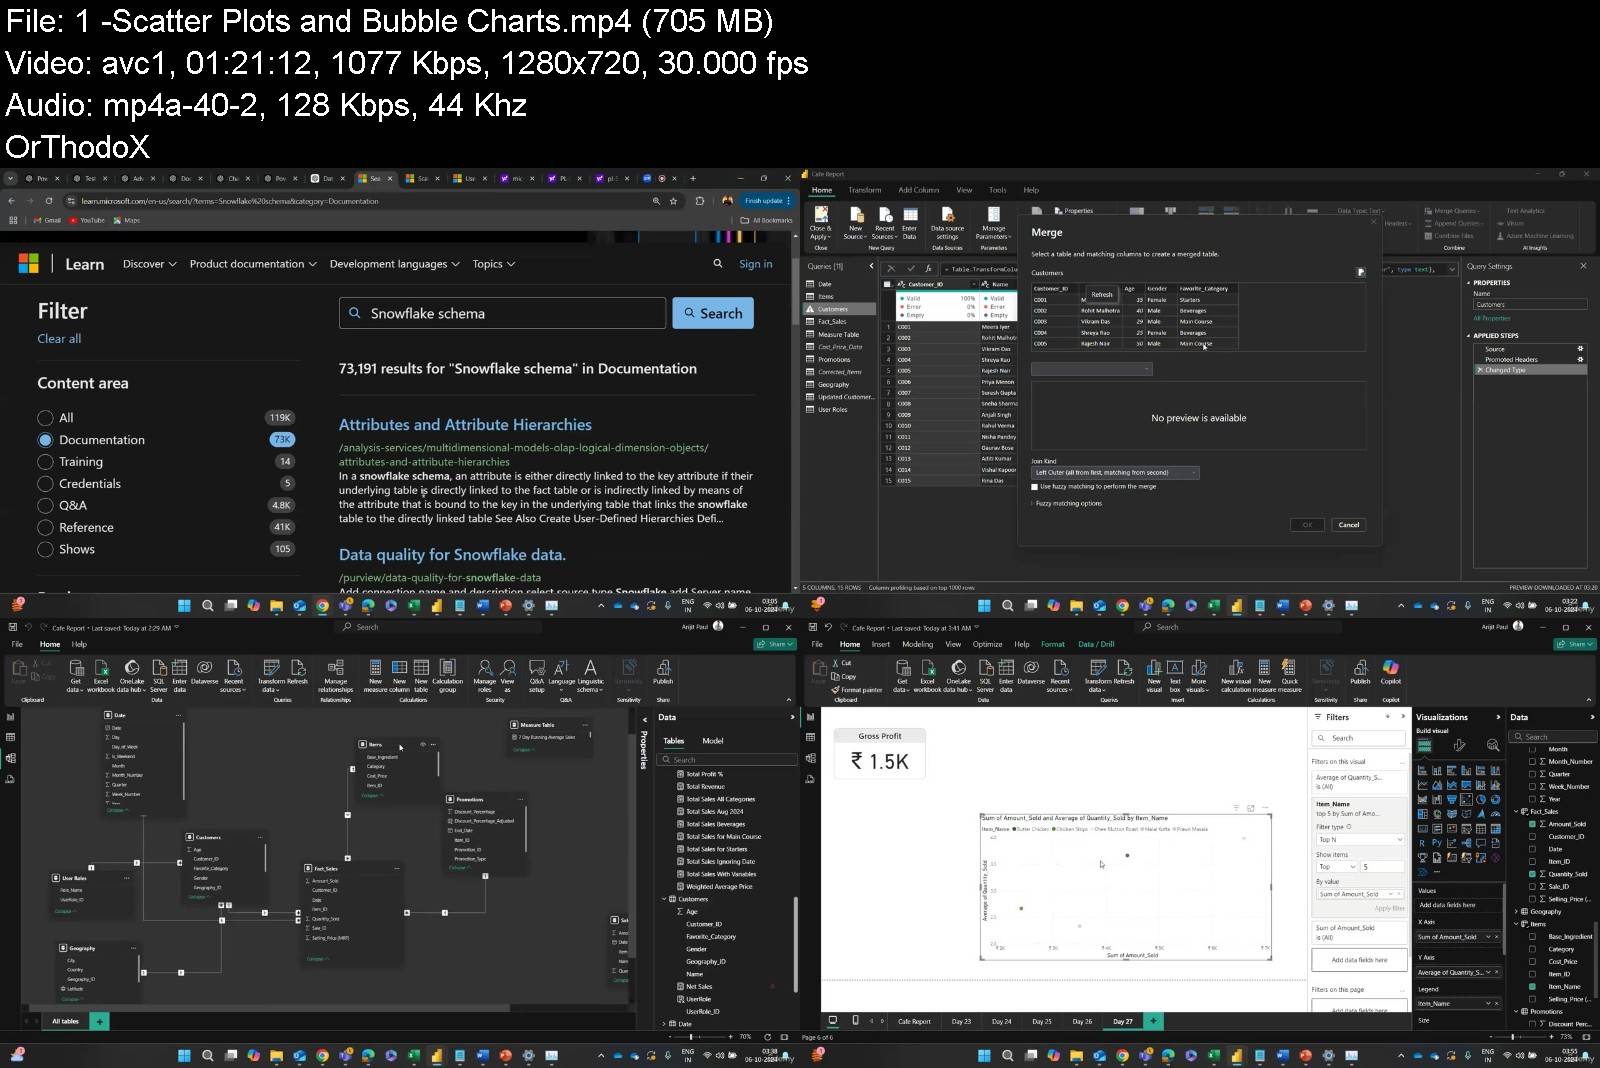Click Cancel in the Merge dialog
The image size is (1600, 1068).
pyautogui.click(x=1349, y=525)
